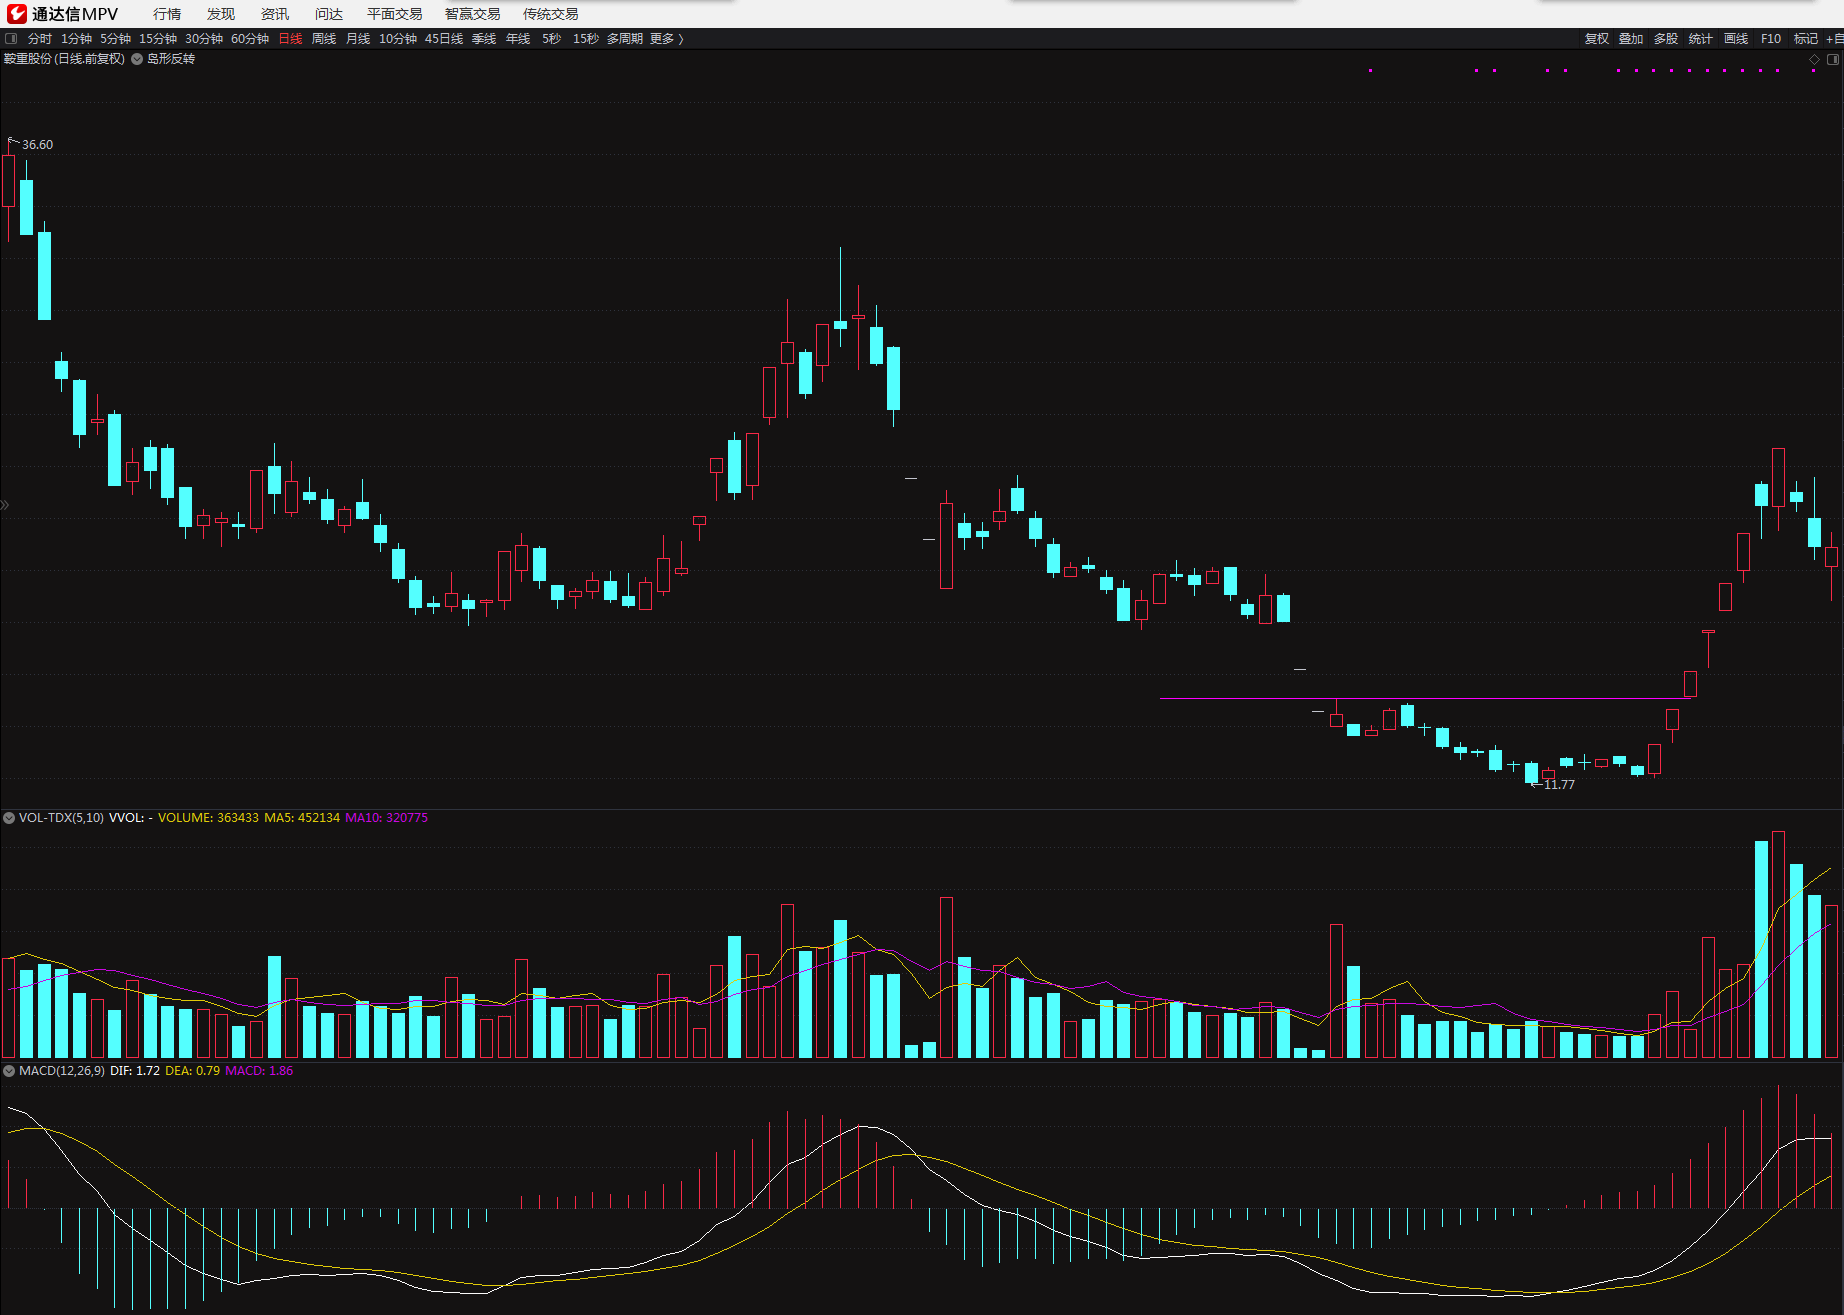1844x1315 pixels.
Task: Click the 叠加 overlay button
Action: pyautogui.click(x=1631, y=39)
